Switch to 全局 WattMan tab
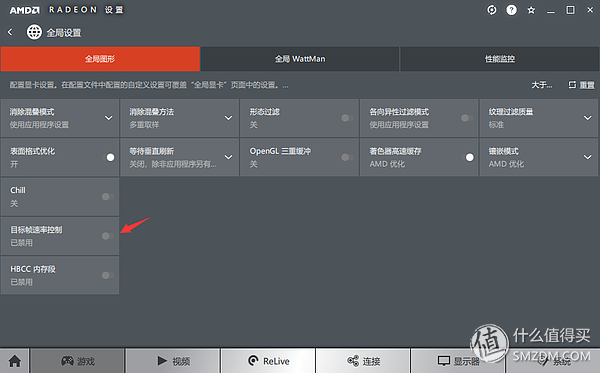Image resolution: width=600 pixels, height=373 pixels. point(300,59)
